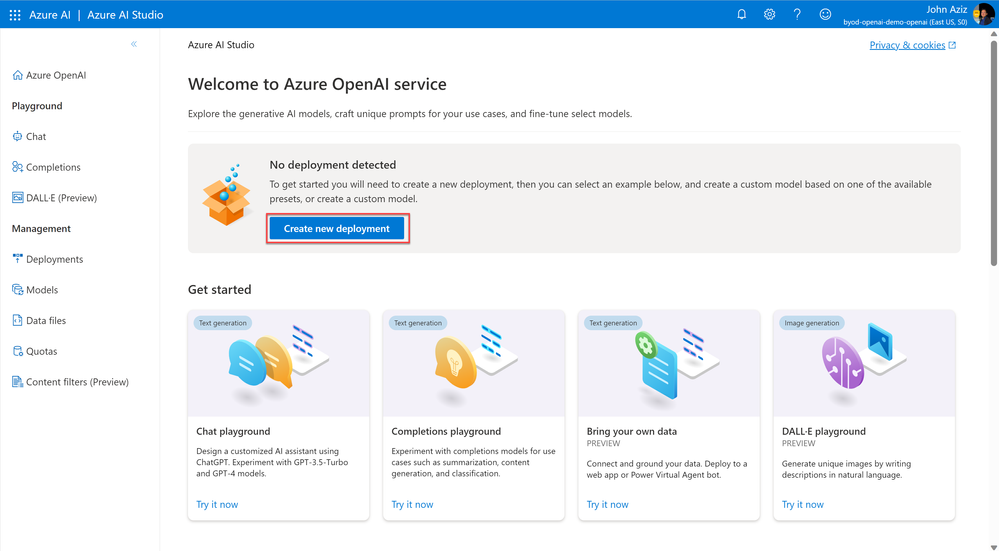
Task: Click the No deployment detected heading
Action: (333, 164)
